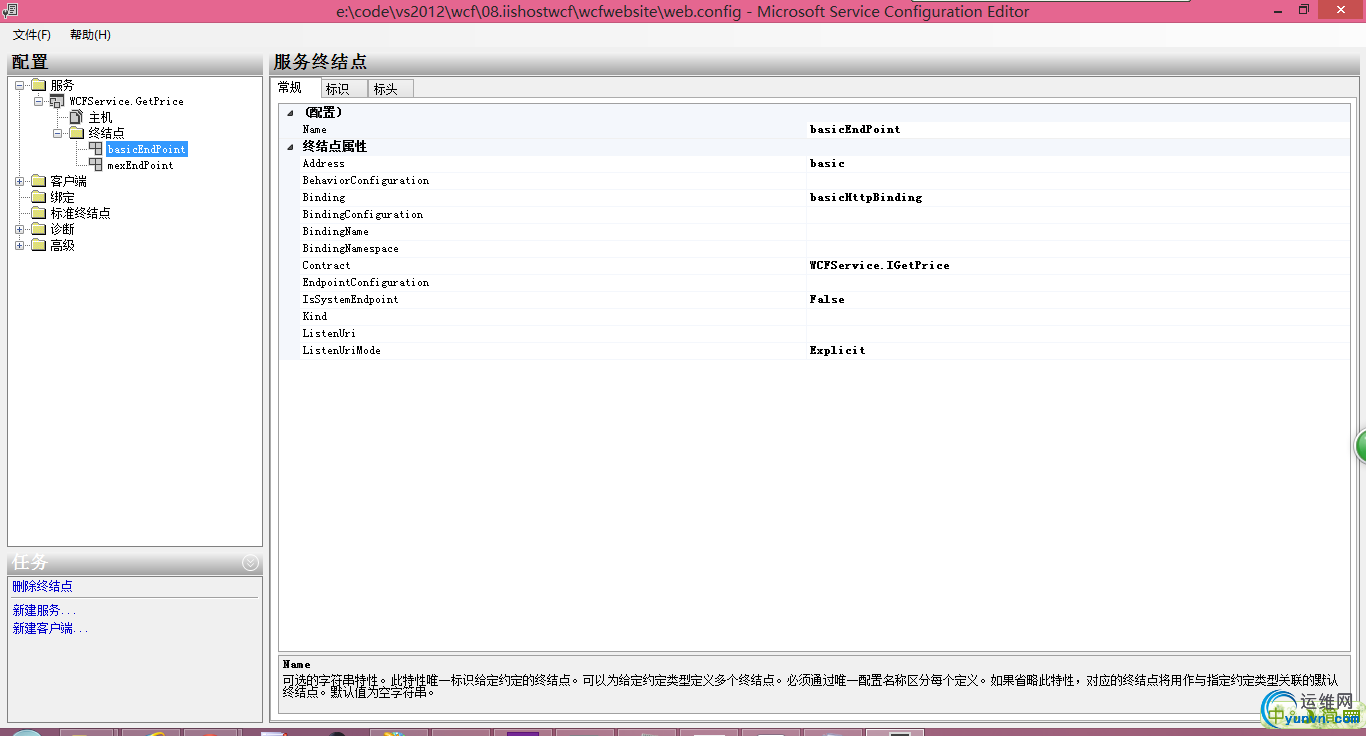Click the ListenUri value field

1078,333
